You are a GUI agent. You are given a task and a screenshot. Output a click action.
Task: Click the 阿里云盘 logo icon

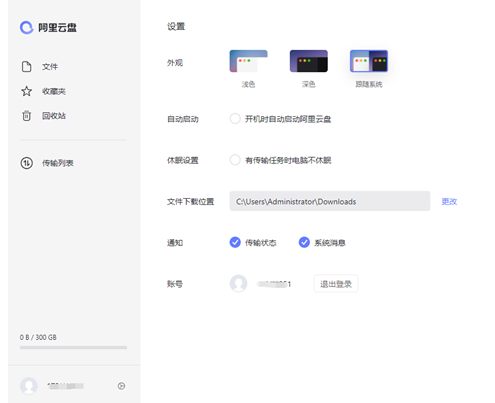tap(27, 27)
